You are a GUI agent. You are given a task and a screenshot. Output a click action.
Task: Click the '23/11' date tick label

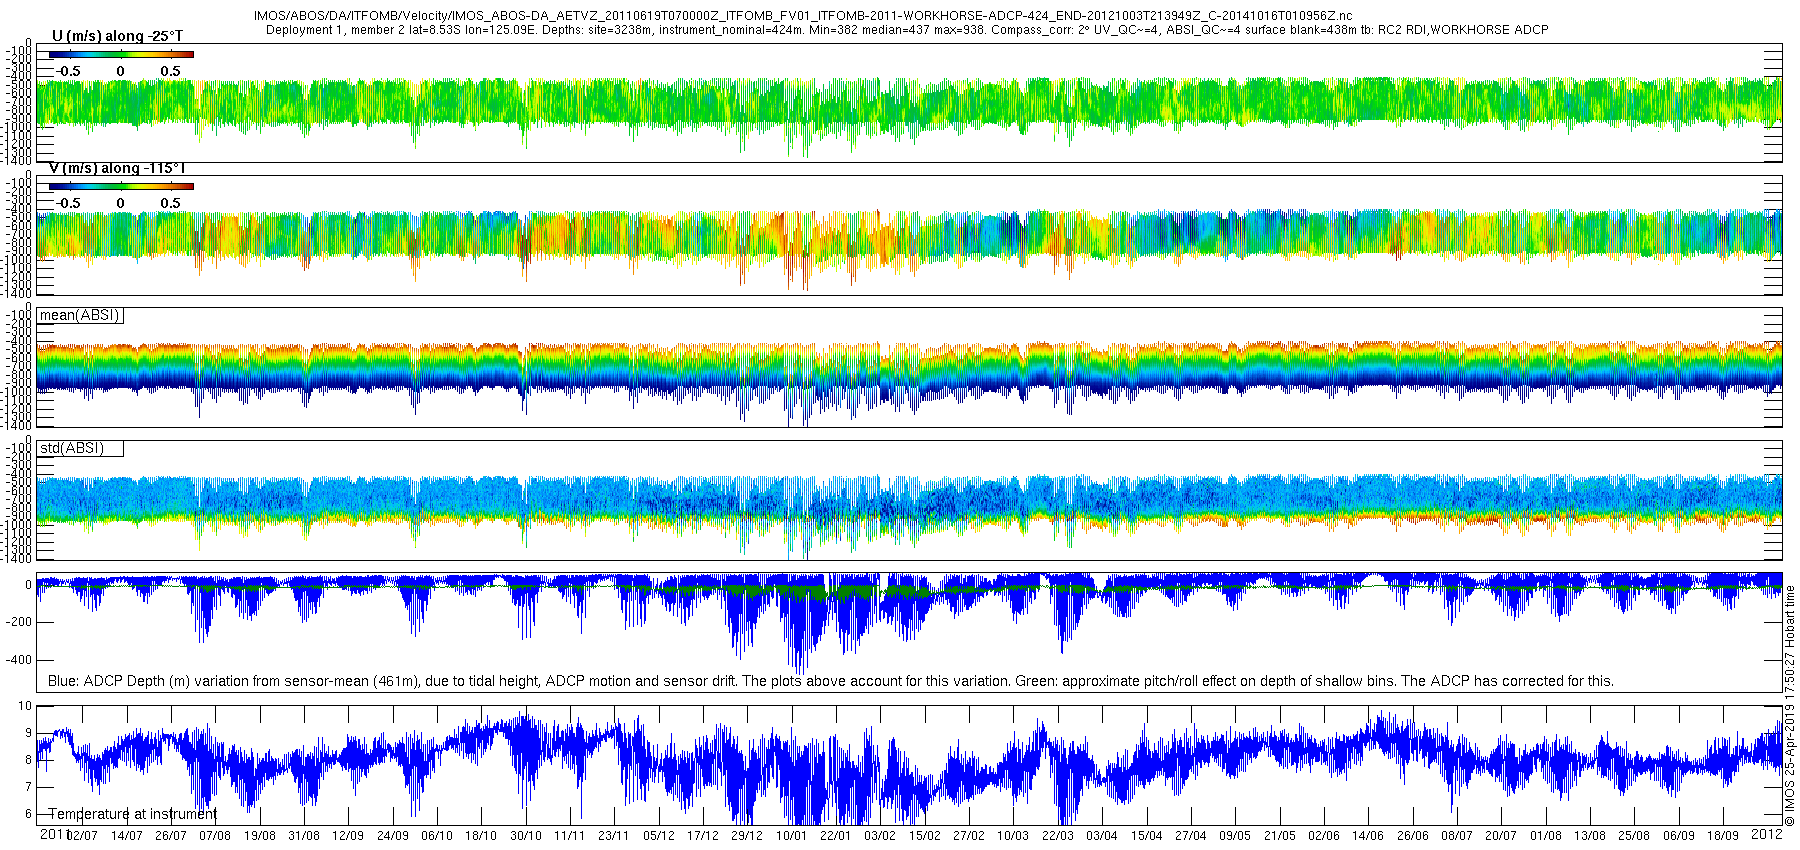(614, 836)
